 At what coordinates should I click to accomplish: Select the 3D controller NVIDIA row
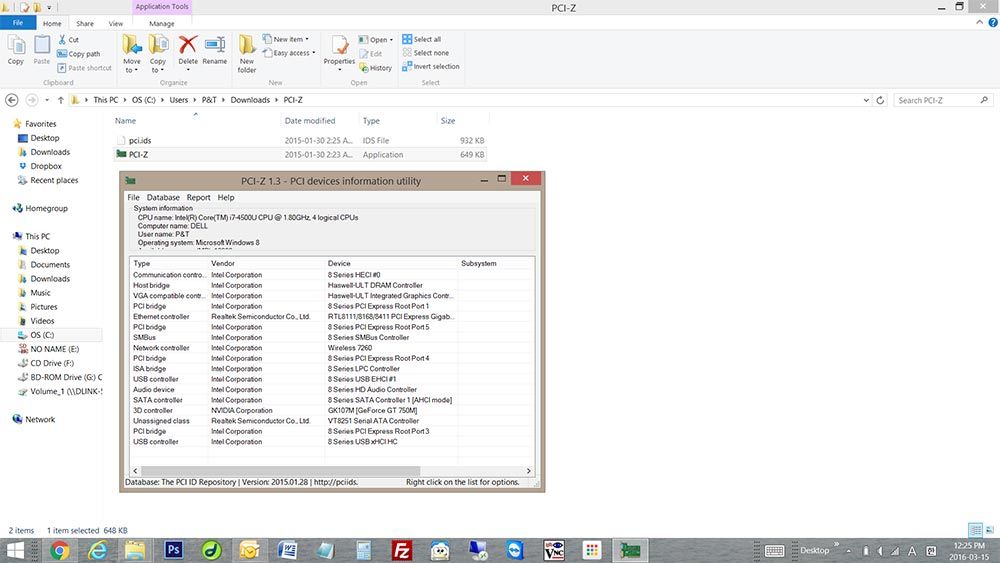pyautogui.click(x=332, y=411)
